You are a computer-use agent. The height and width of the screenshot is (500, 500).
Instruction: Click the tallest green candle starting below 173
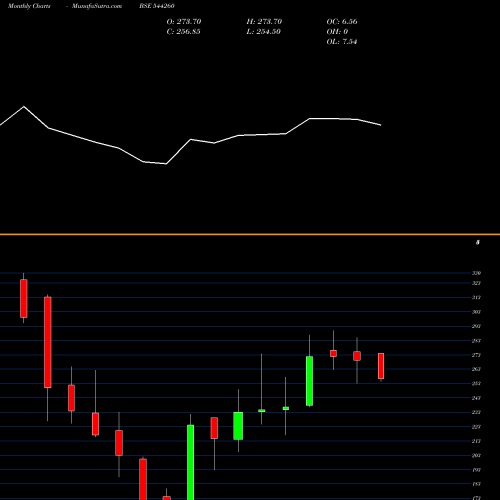click(x=191, y=462)
